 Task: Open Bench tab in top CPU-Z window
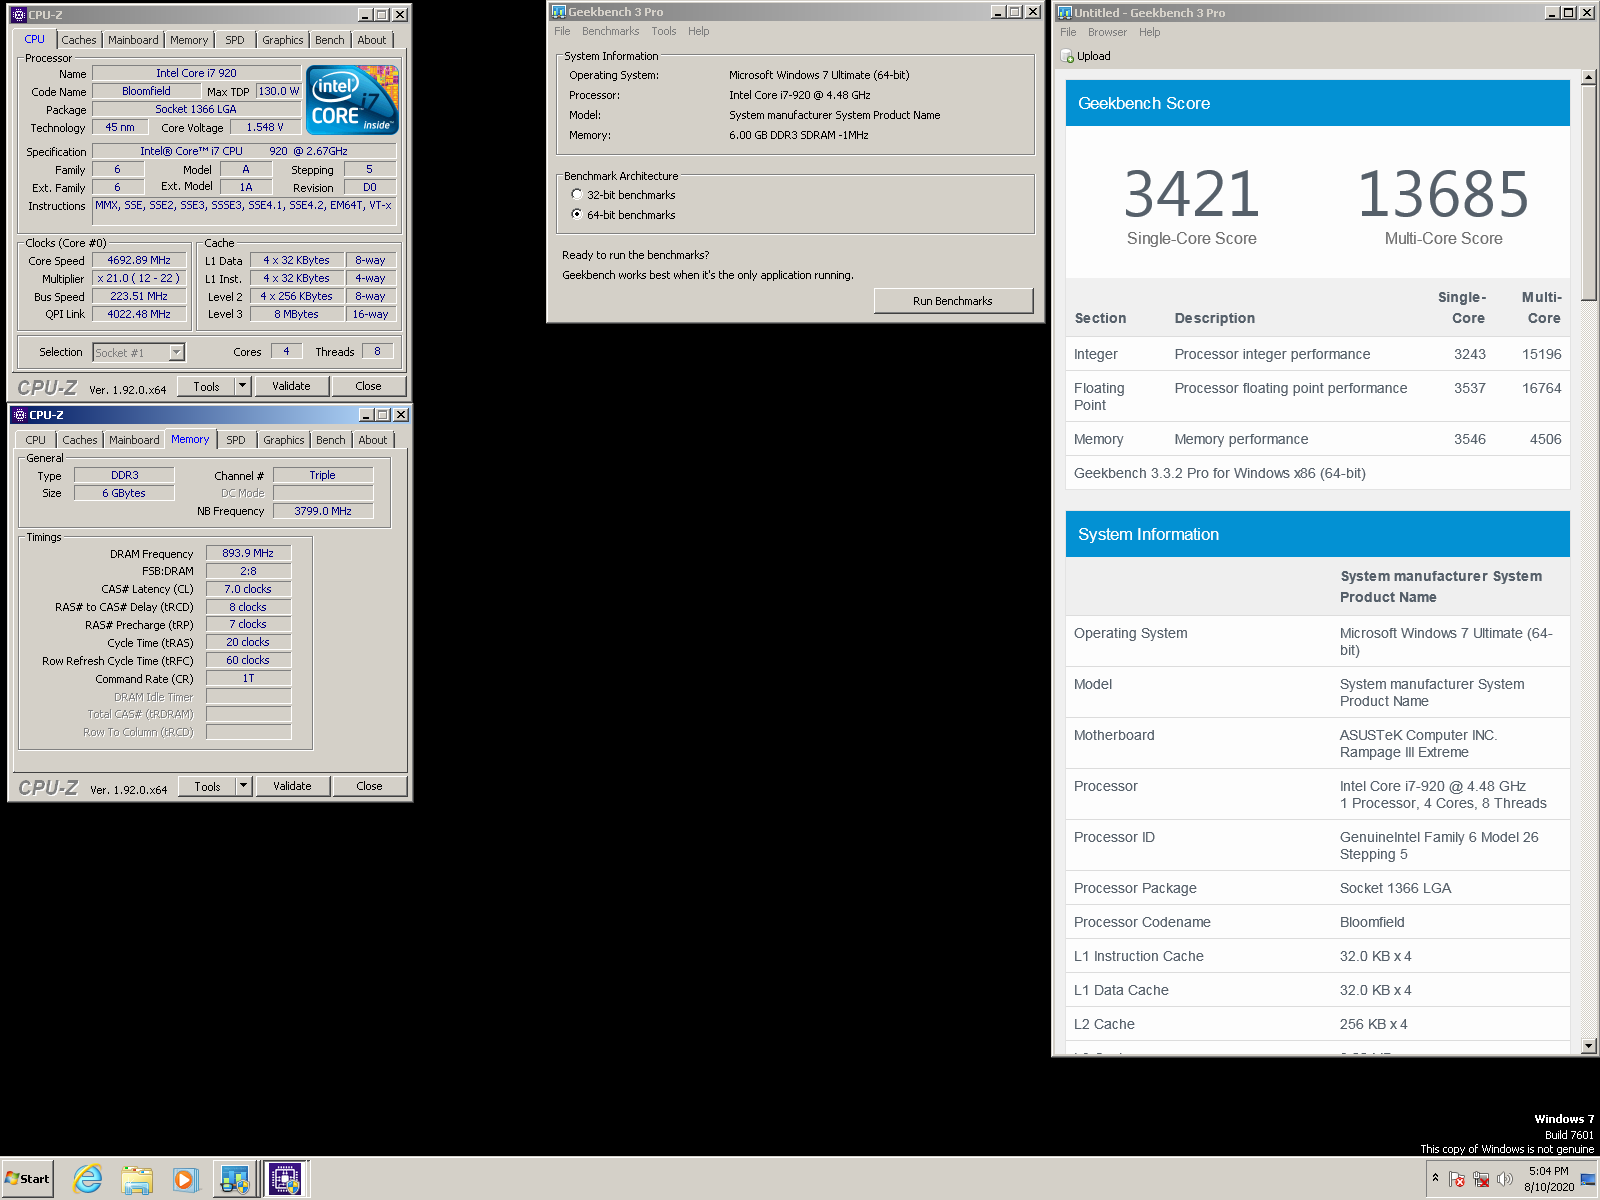tap(330, 40)
